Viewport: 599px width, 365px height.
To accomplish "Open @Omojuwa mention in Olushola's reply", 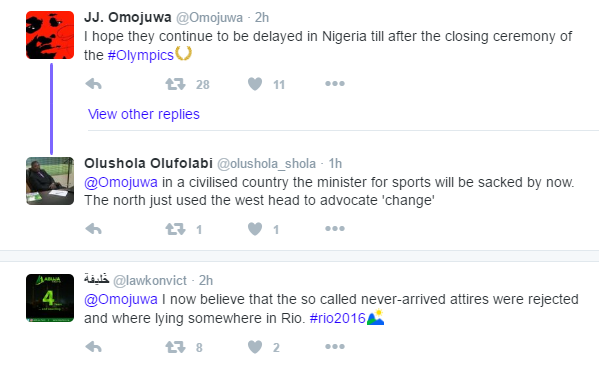I will click(x=121, y=182).
